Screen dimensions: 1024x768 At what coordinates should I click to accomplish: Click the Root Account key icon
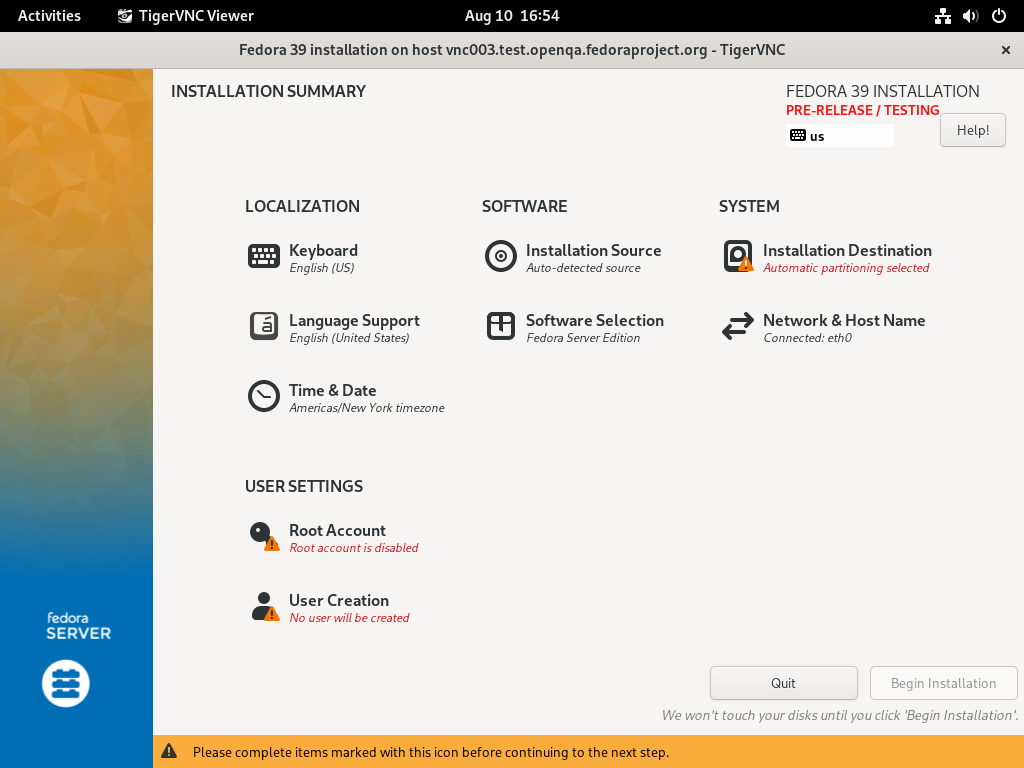click(x=264, y=536)
